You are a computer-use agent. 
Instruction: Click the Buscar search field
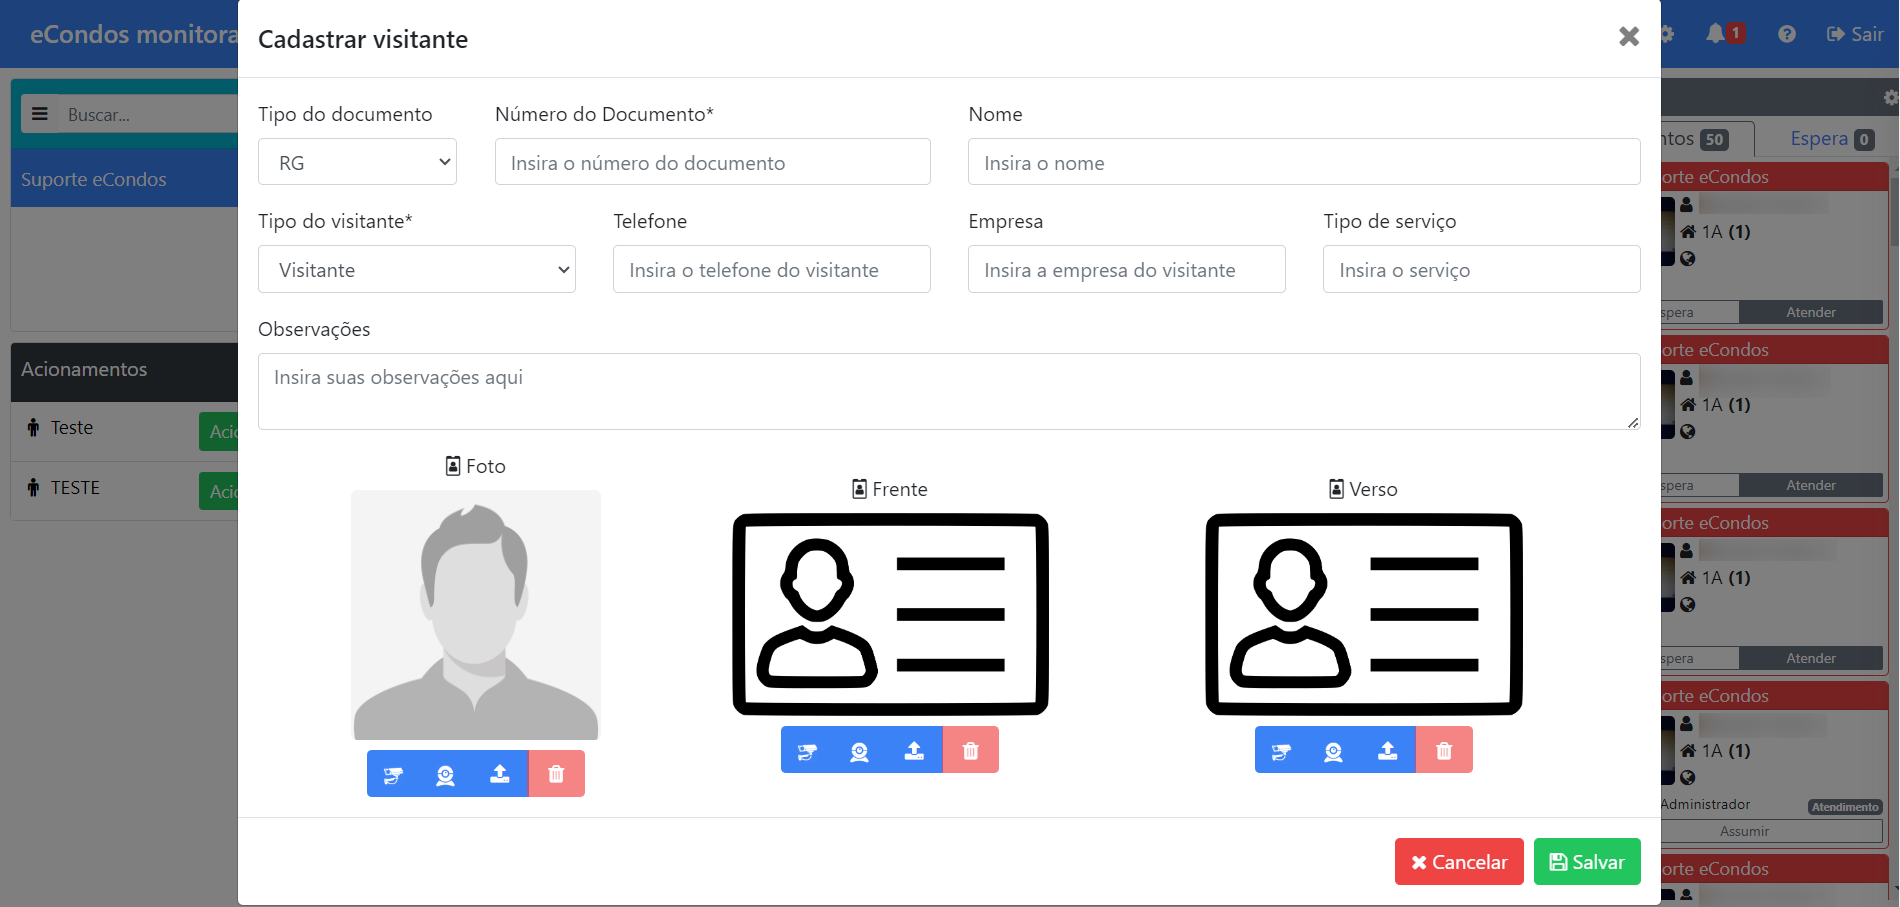tap(148, 114)
